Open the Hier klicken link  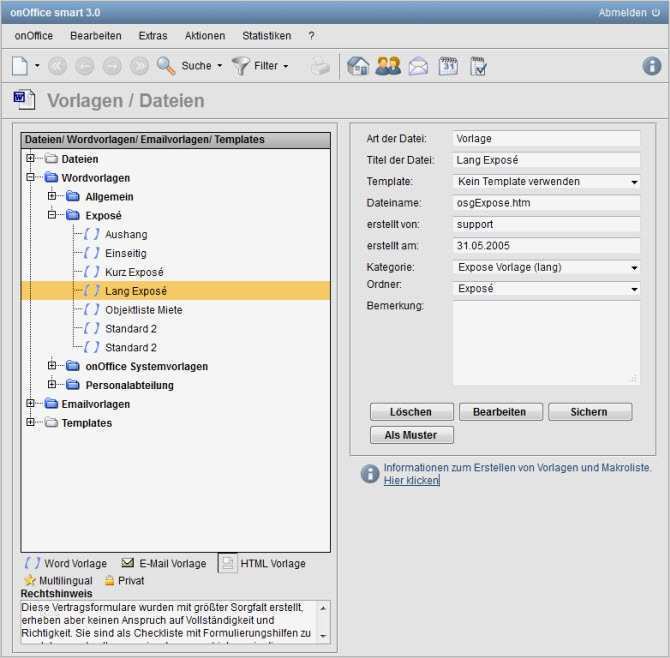pyautogui.click(x=411, y=480)
